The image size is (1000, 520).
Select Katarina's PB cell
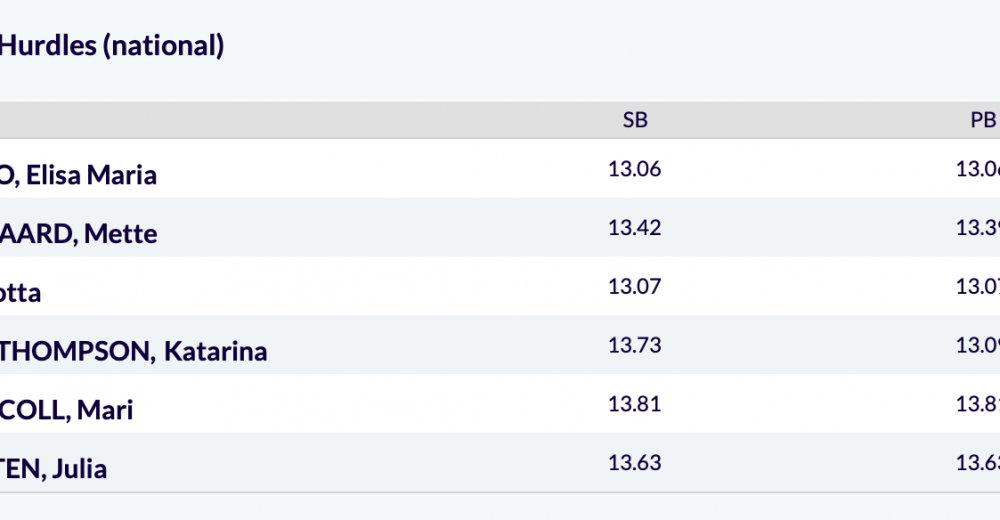tap(979, 345)
